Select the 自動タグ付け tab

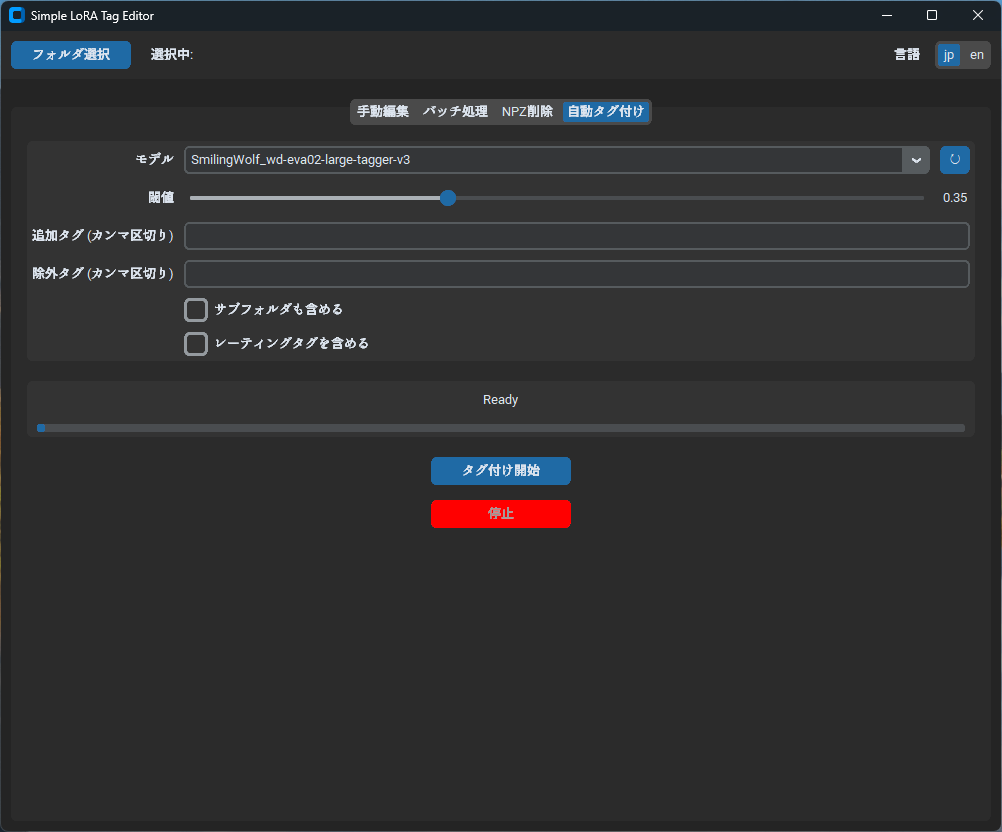pyautogui.click(x=606, y=112)
